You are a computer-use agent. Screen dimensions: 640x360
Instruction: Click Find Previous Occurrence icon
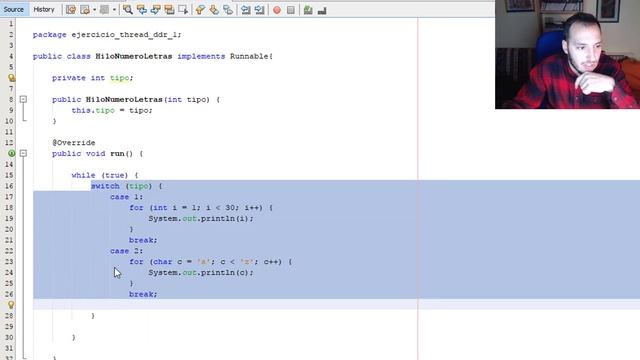click(142, 10)
